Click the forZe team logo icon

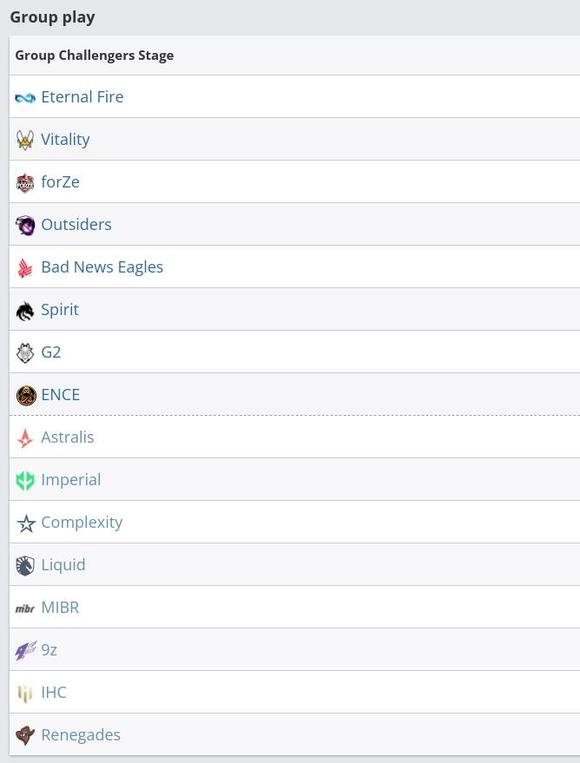pyautogui.click(x=25, y=183)
